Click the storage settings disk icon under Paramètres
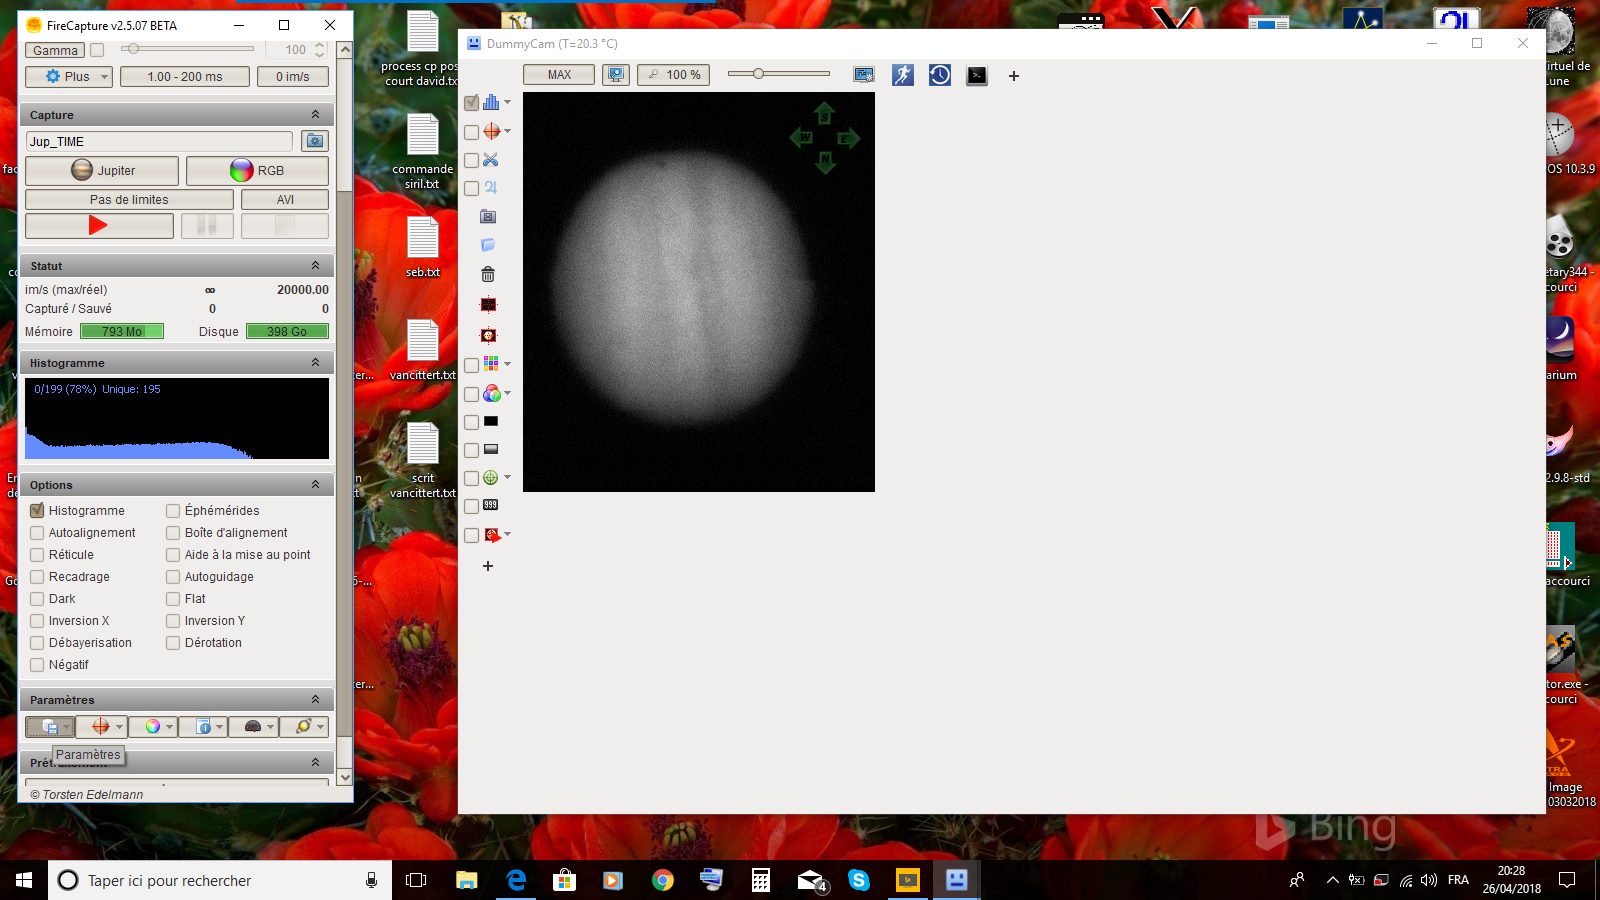The height and width of the screenshot is (900, 1600). [x=49, y=727]
